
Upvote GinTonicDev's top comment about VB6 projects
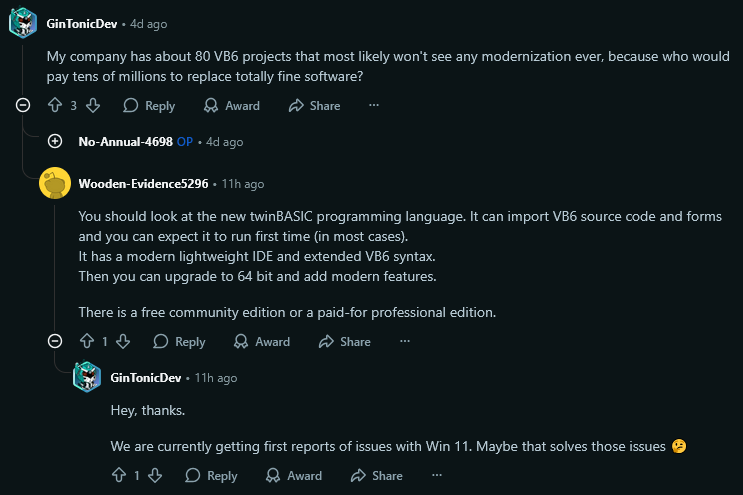pyautogui.click(x=55, y=105)
